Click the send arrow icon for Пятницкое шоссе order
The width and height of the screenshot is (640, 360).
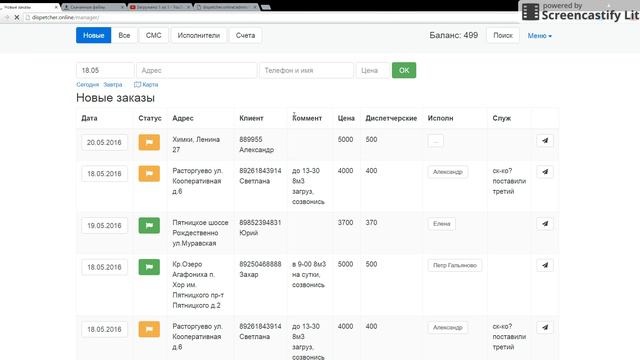545,224
